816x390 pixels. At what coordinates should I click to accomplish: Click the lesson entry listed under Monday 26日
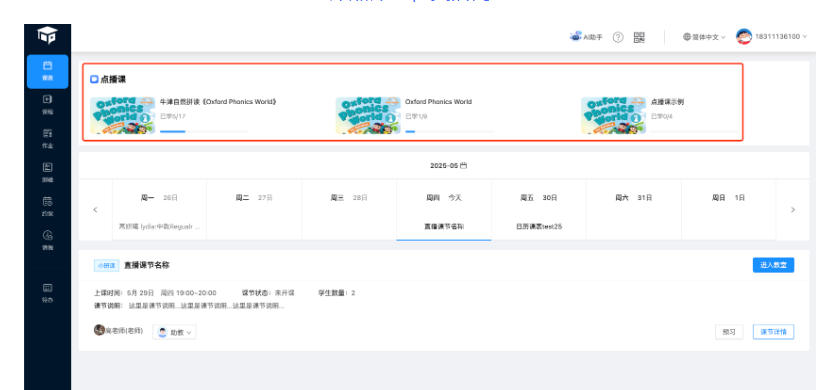coord(159,227)
